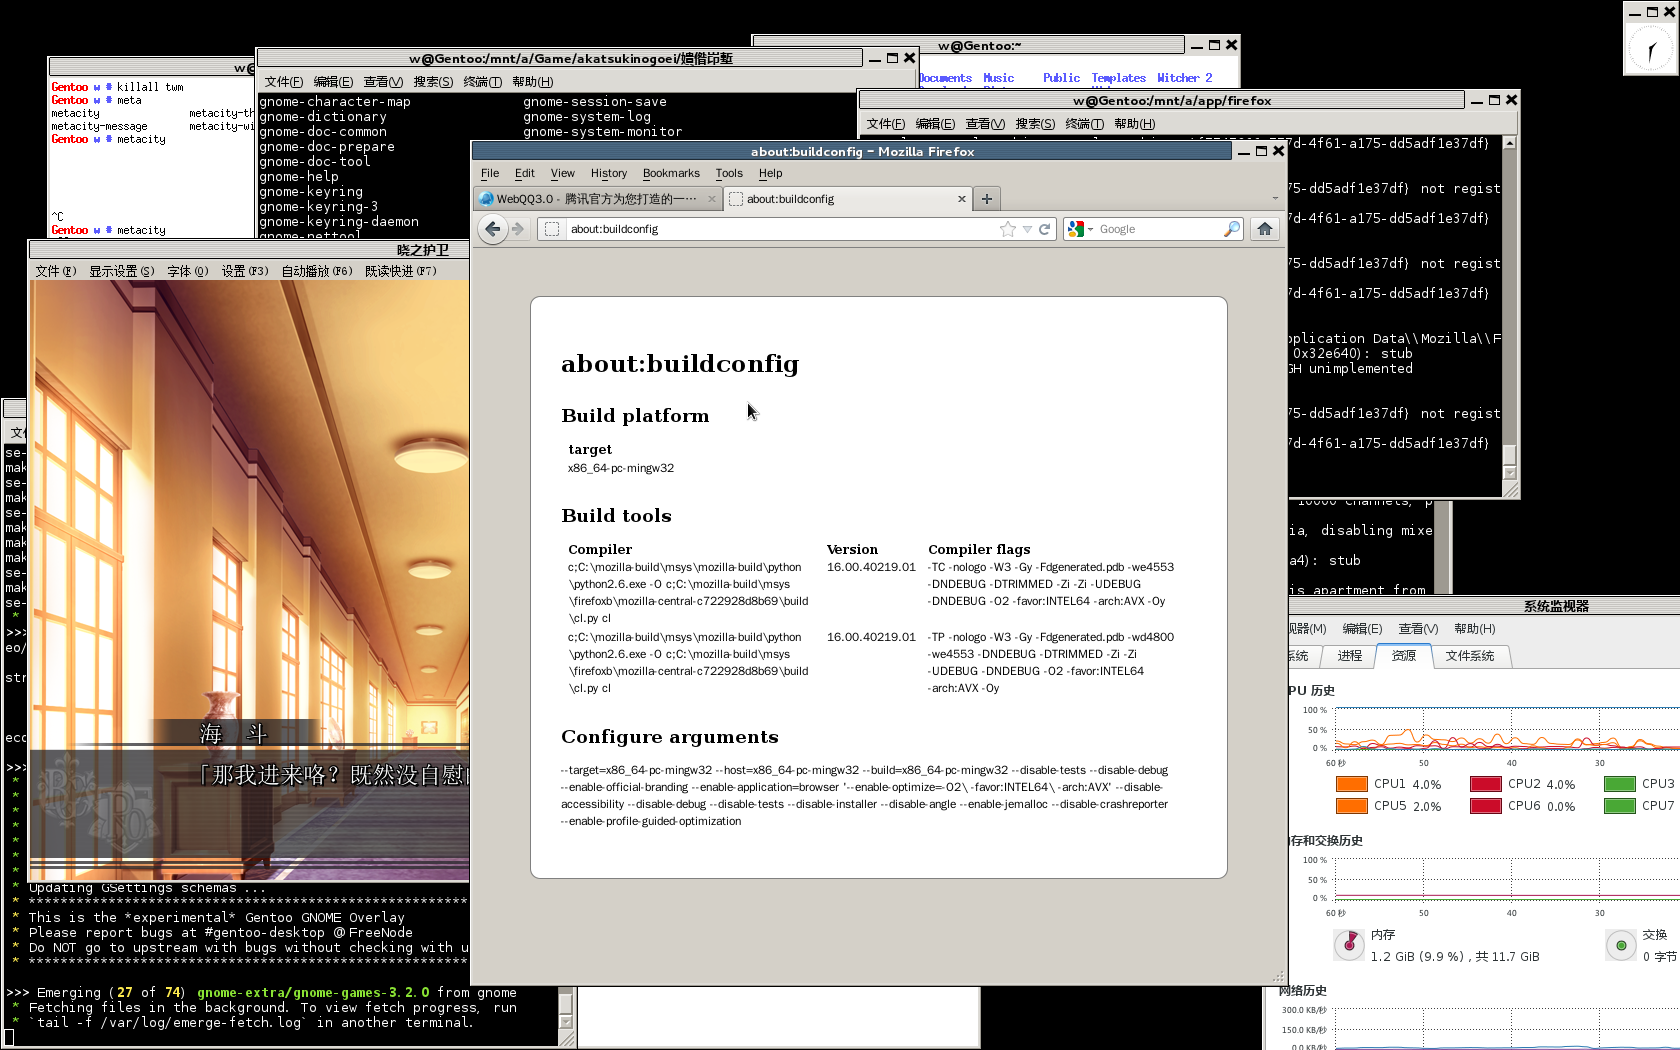Click firefox terminal scrollbar up arrow
This screenshot has height=1050, width=1680.
[1510, 143]
